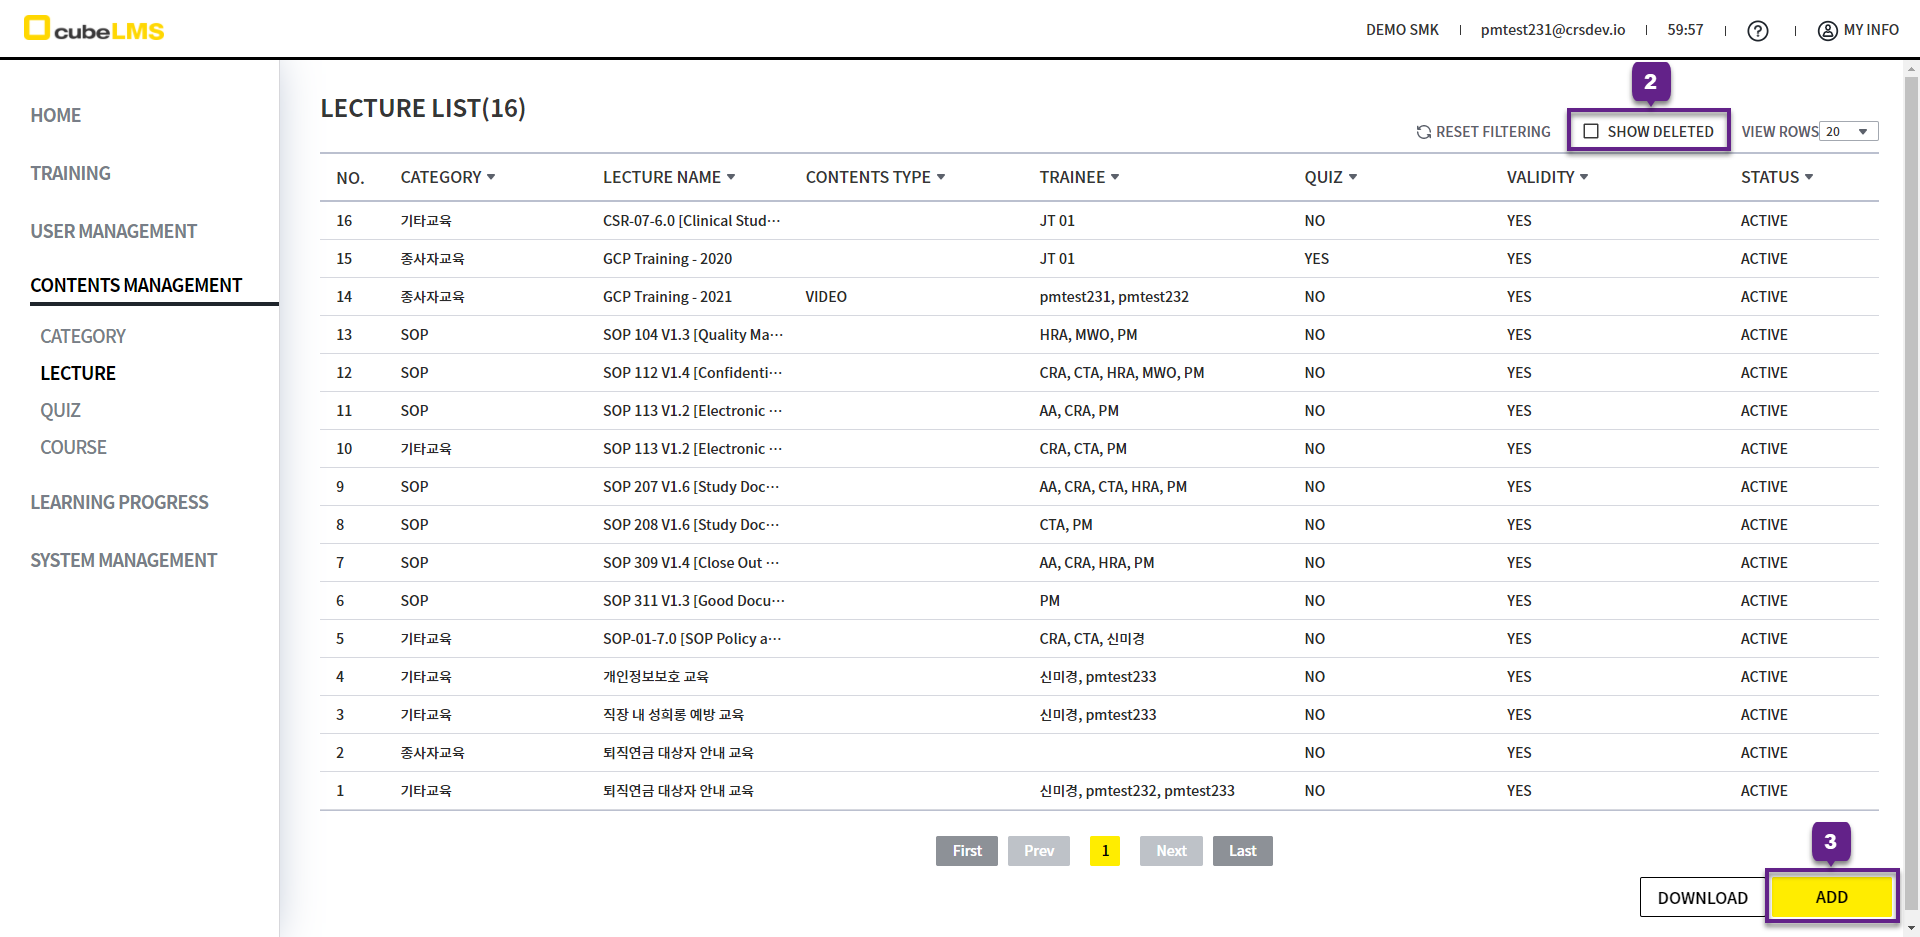1920x937 pixels.
Task: Click the reset filtering refresh icon
Action: [1424, 132]
